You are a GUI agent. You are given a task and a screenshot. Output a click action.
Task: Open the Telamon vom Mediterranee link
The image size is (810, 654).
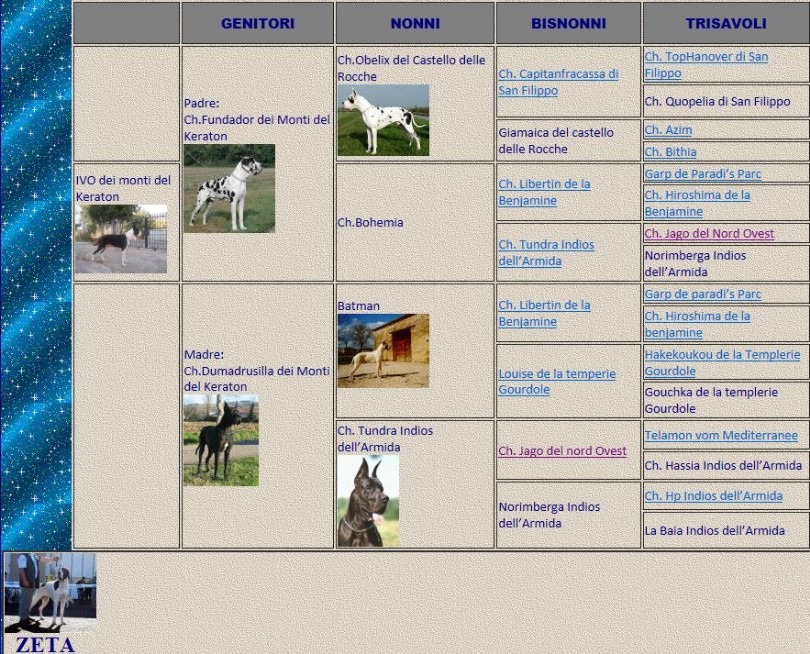point(721,435)
